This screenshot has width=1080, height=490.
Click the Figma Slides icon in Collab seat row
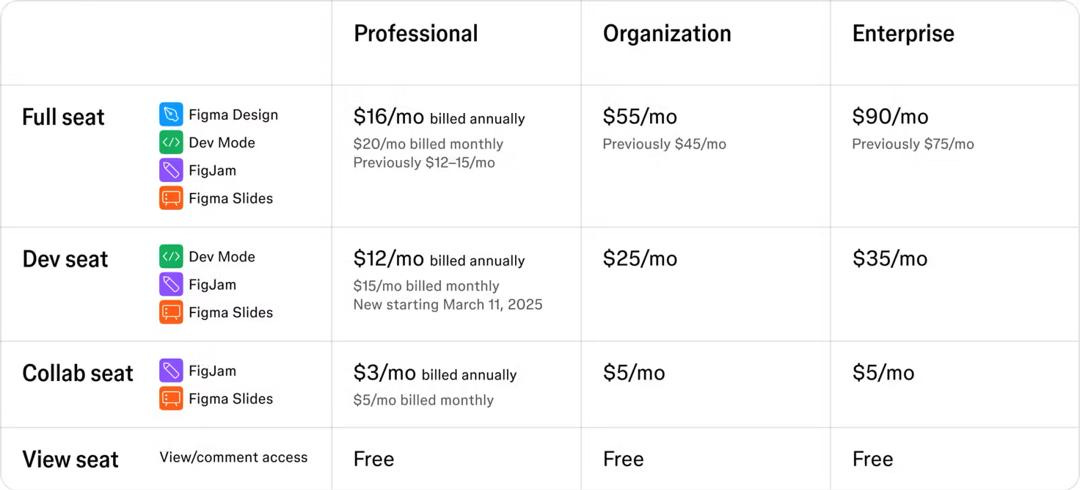(x=171, y=398)
